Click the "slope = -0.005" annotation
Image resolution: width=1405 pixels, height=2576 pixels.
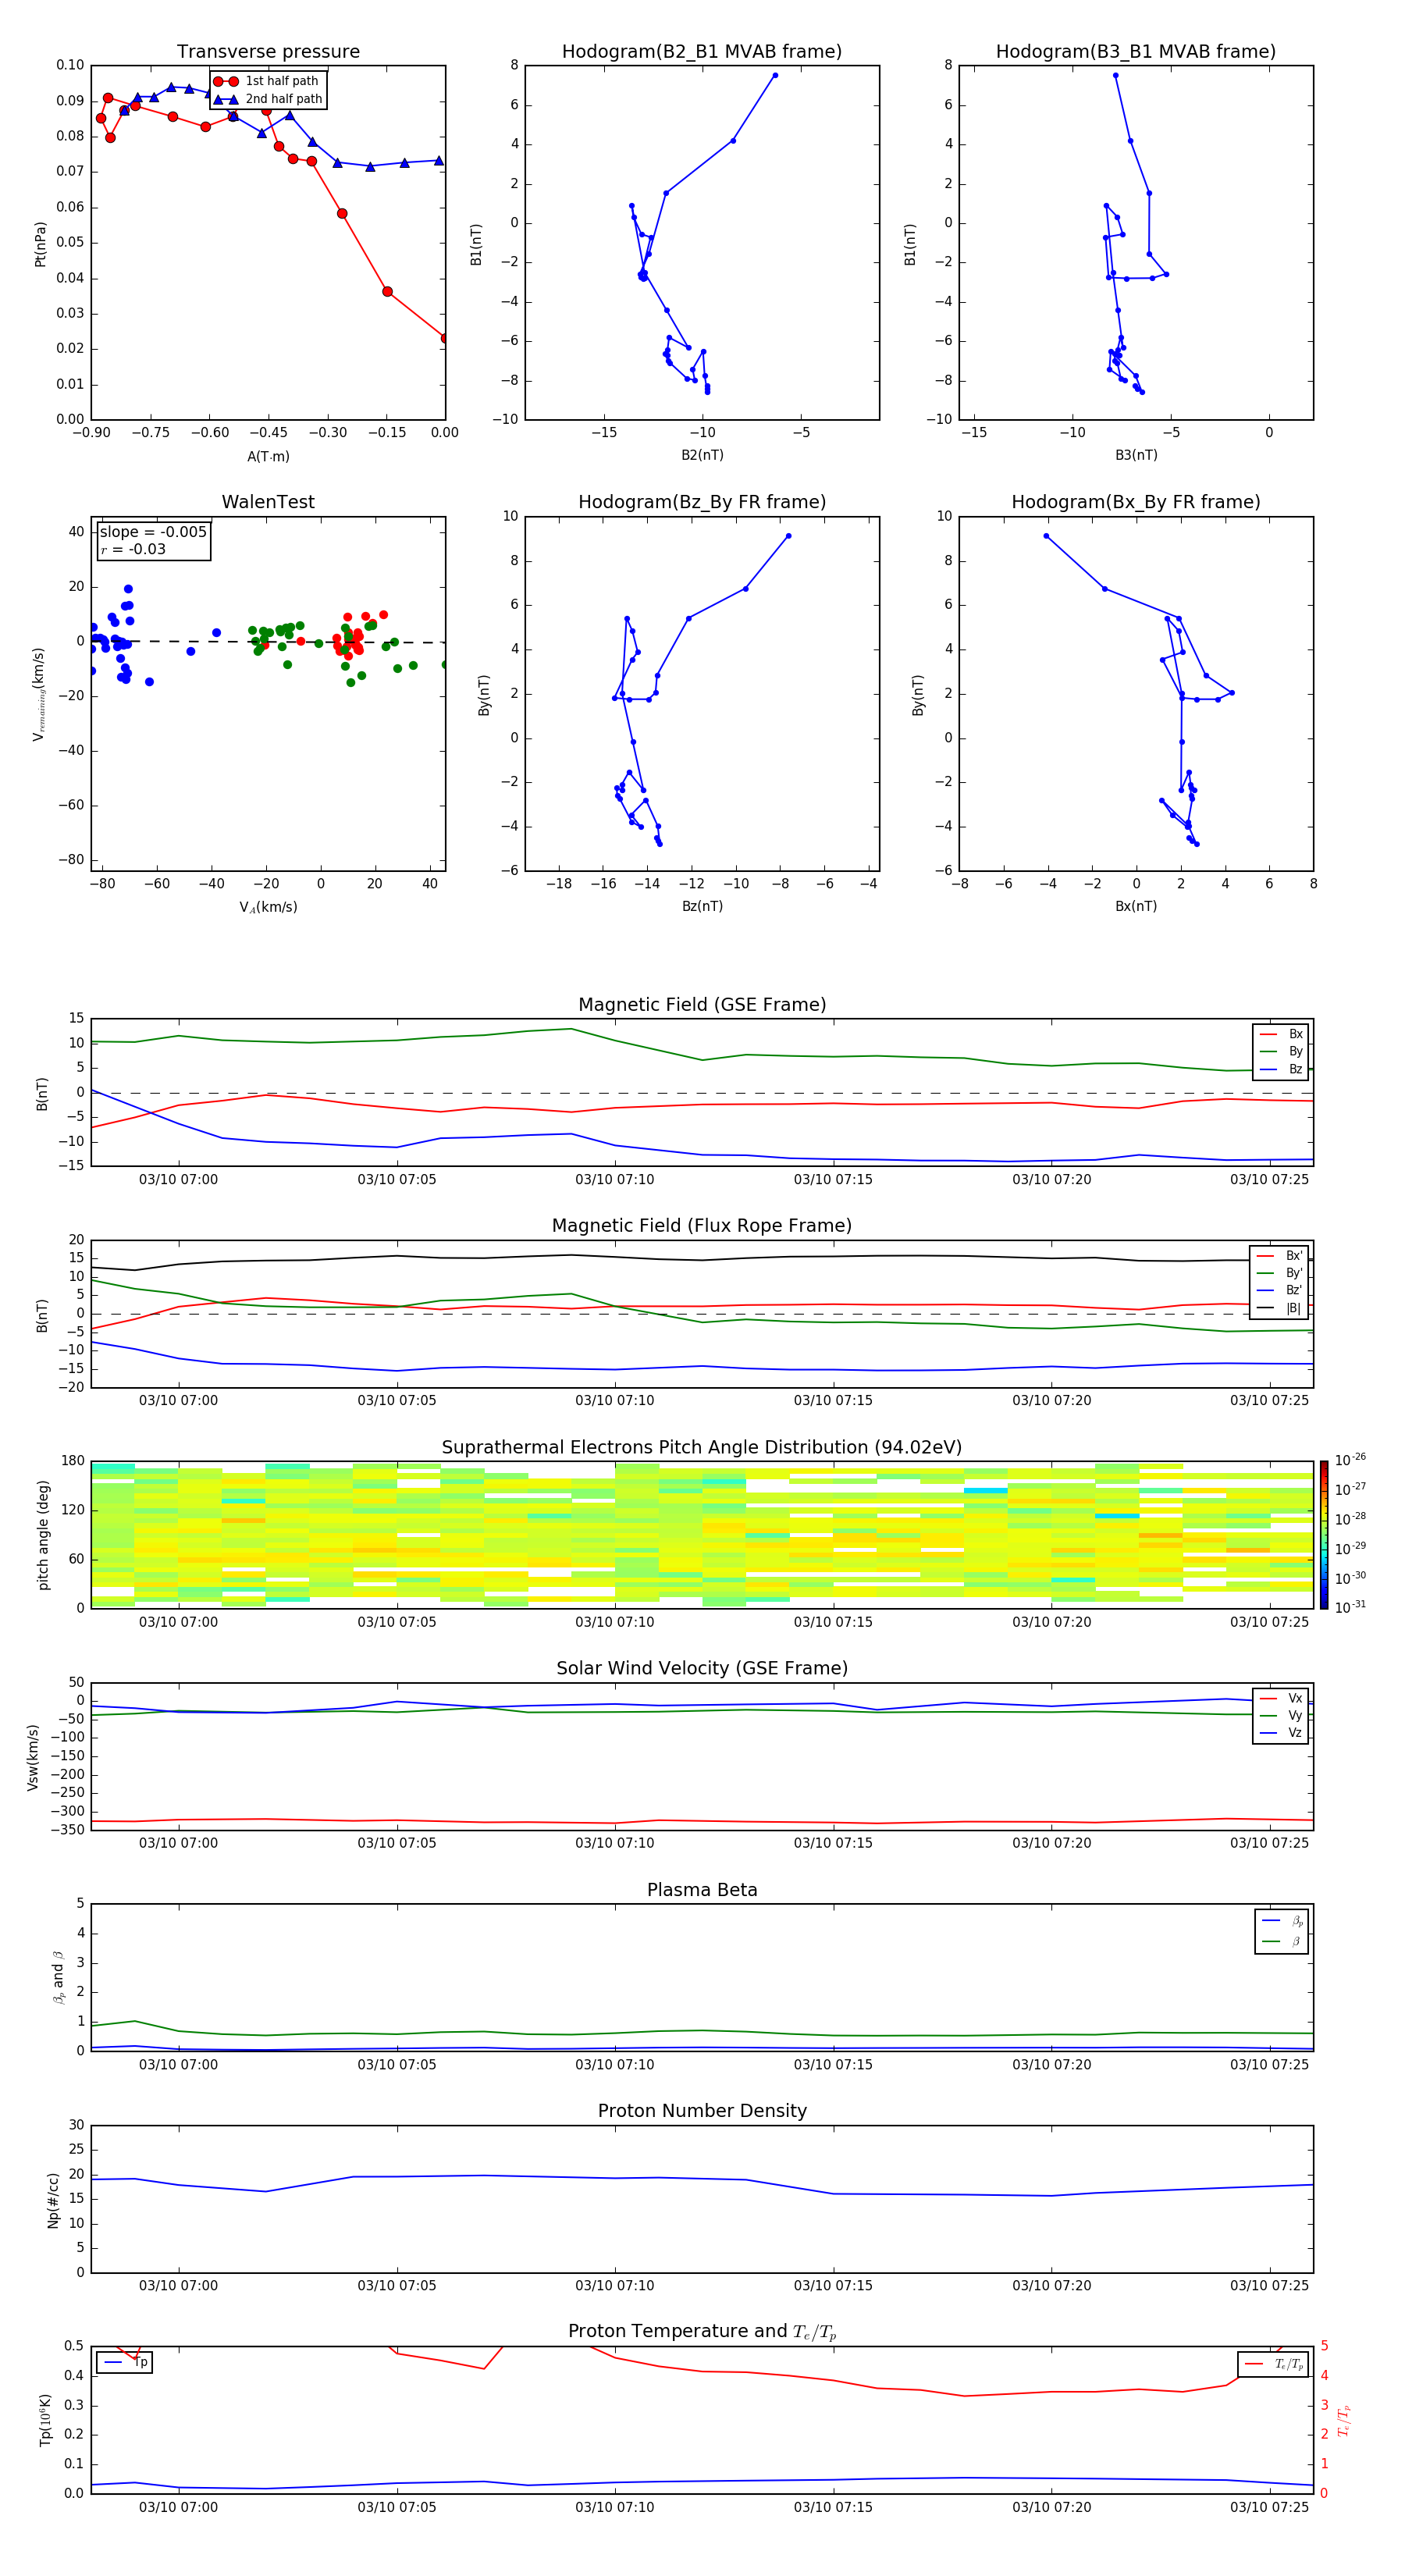pos(153,532)
